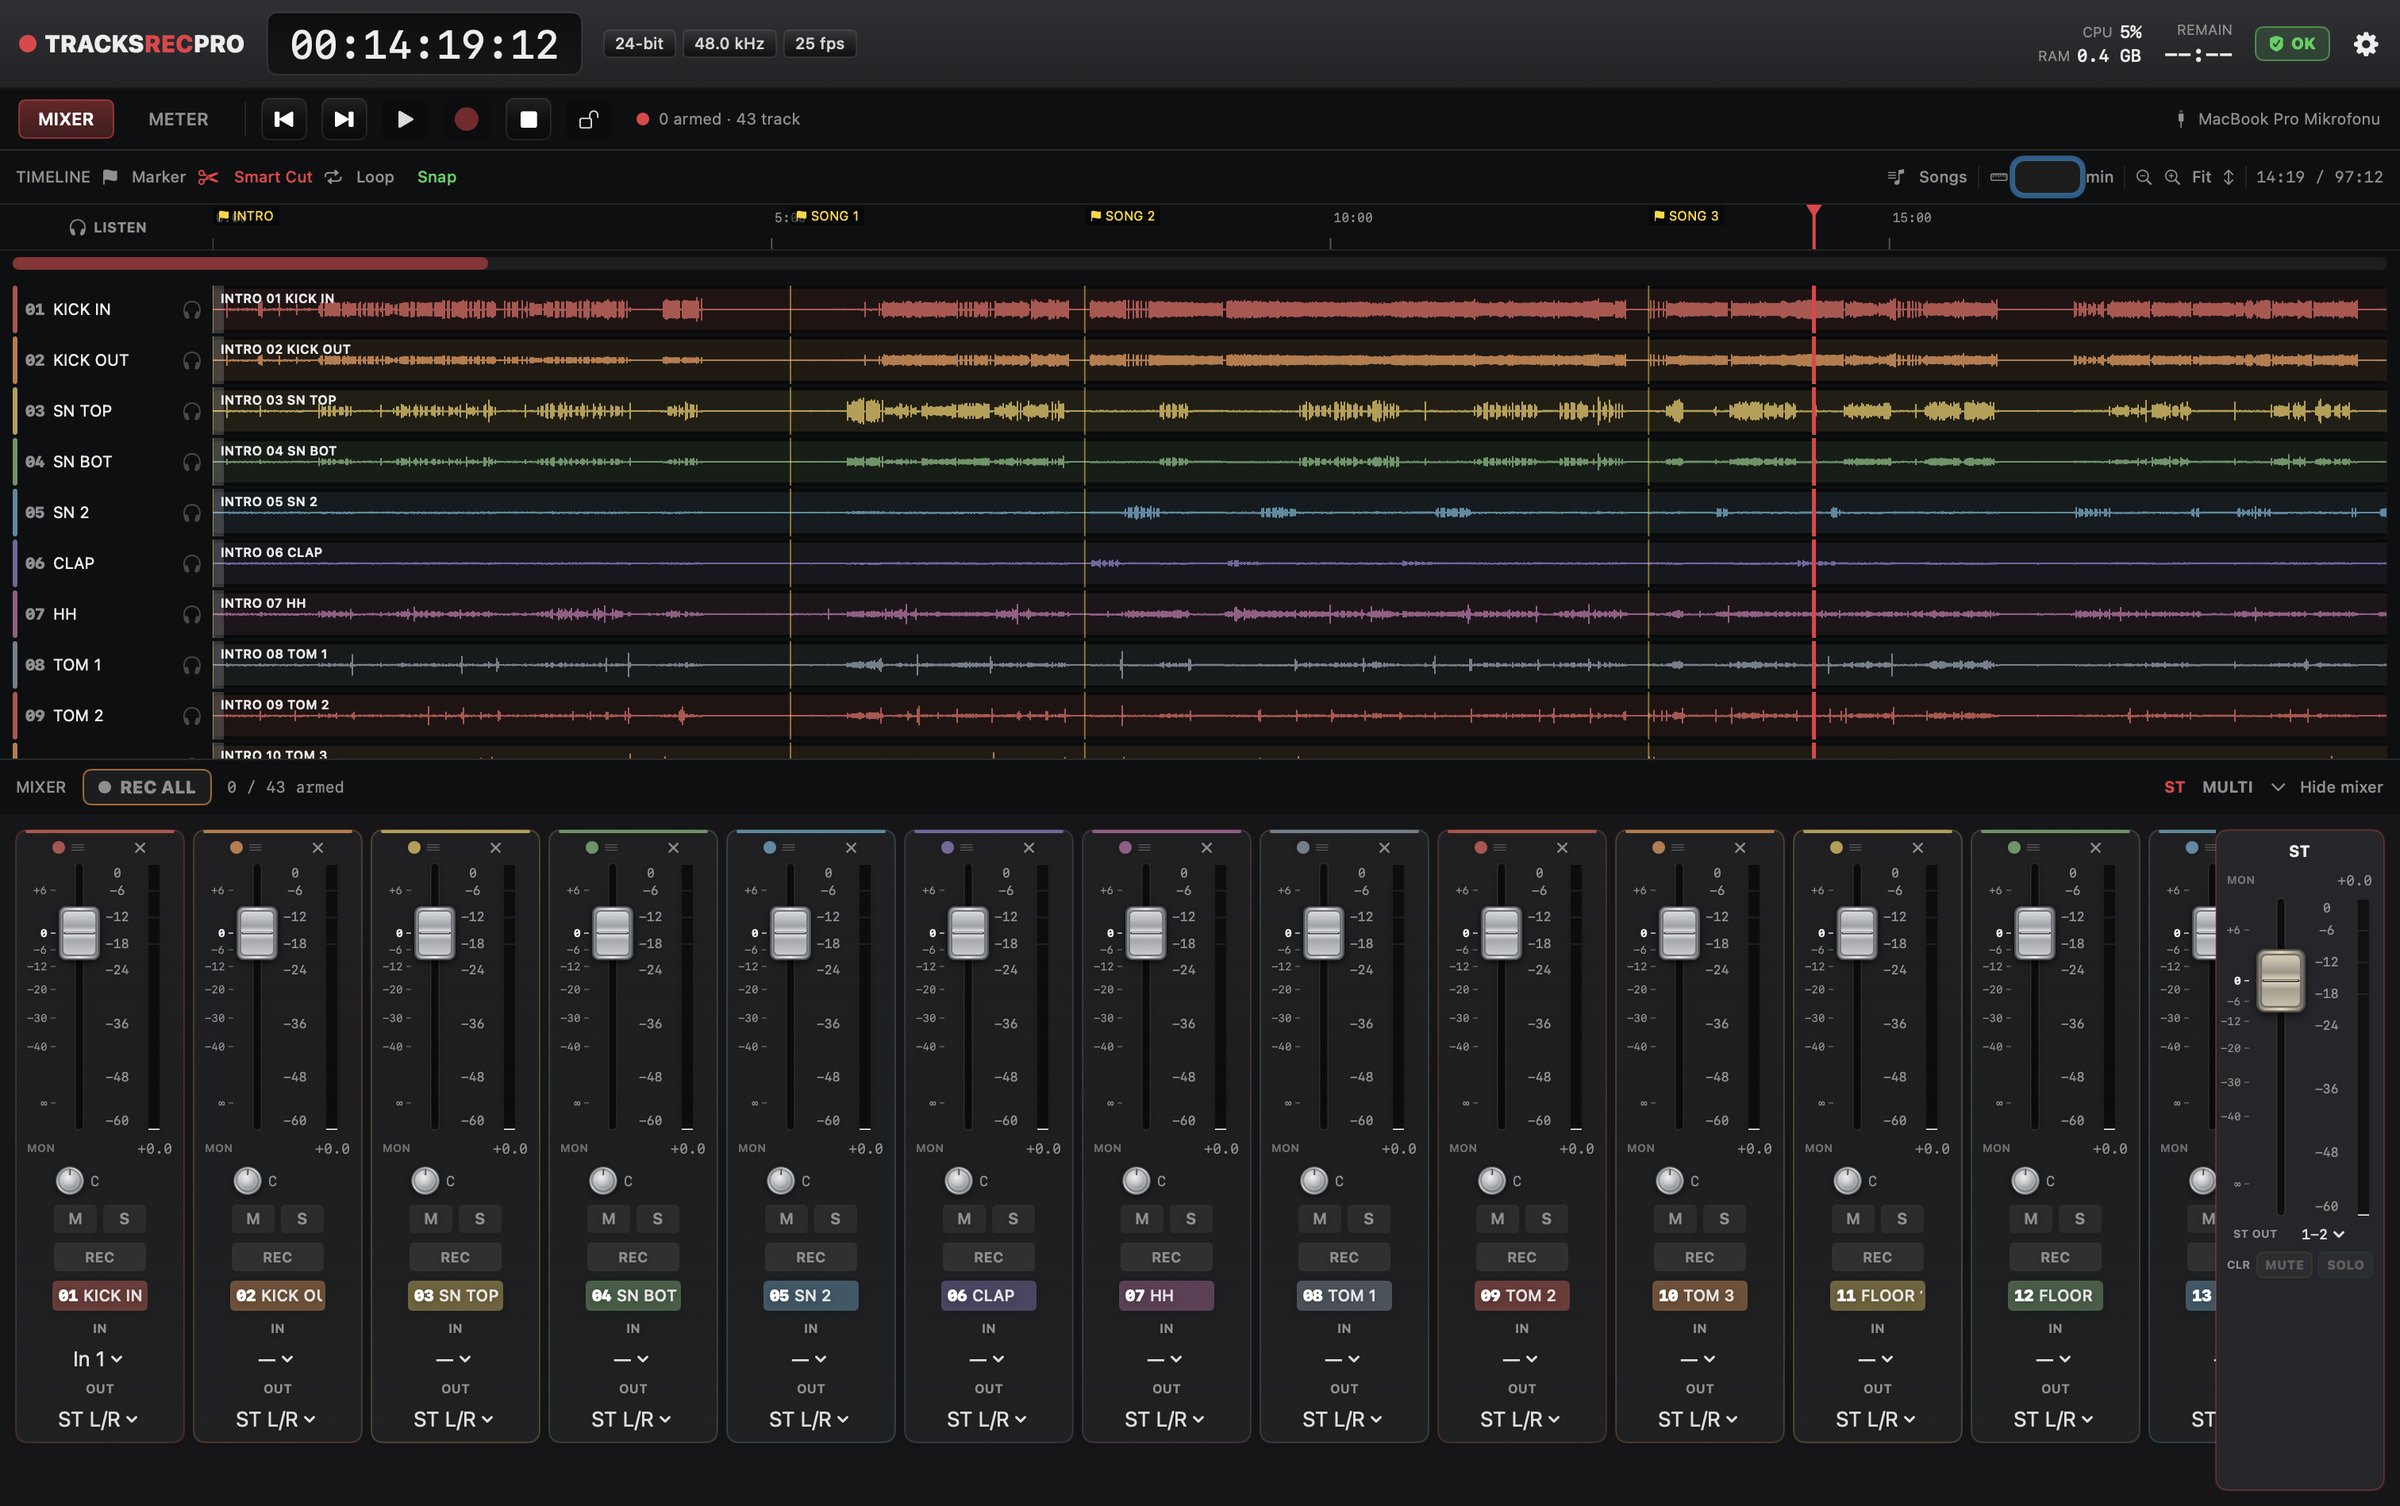Expand the chevron next to MULTI

click(x=2277, y=787)
